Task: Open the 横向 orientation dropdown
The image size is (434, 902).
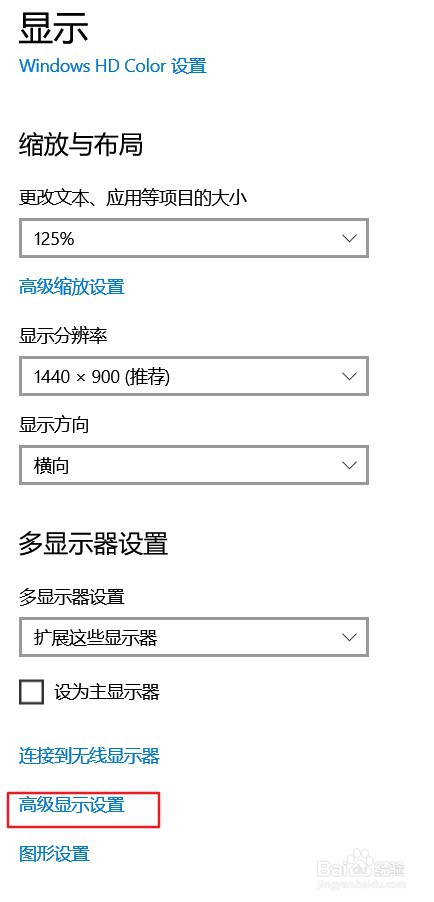Action: click(194, 465)
